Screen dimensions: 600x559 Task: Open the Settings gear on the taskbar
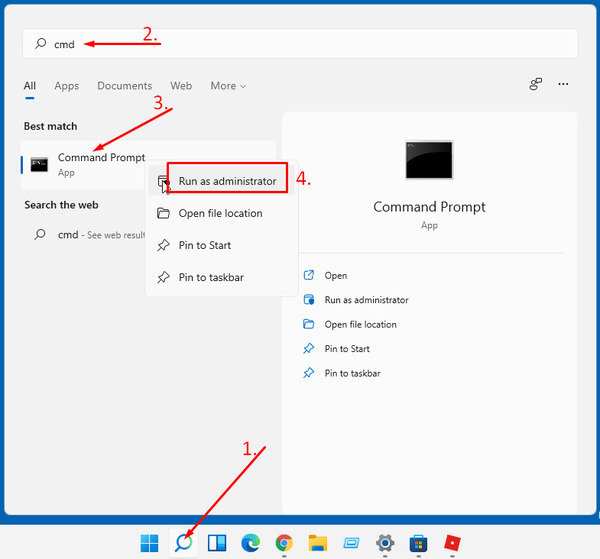[x=385, y=543]
